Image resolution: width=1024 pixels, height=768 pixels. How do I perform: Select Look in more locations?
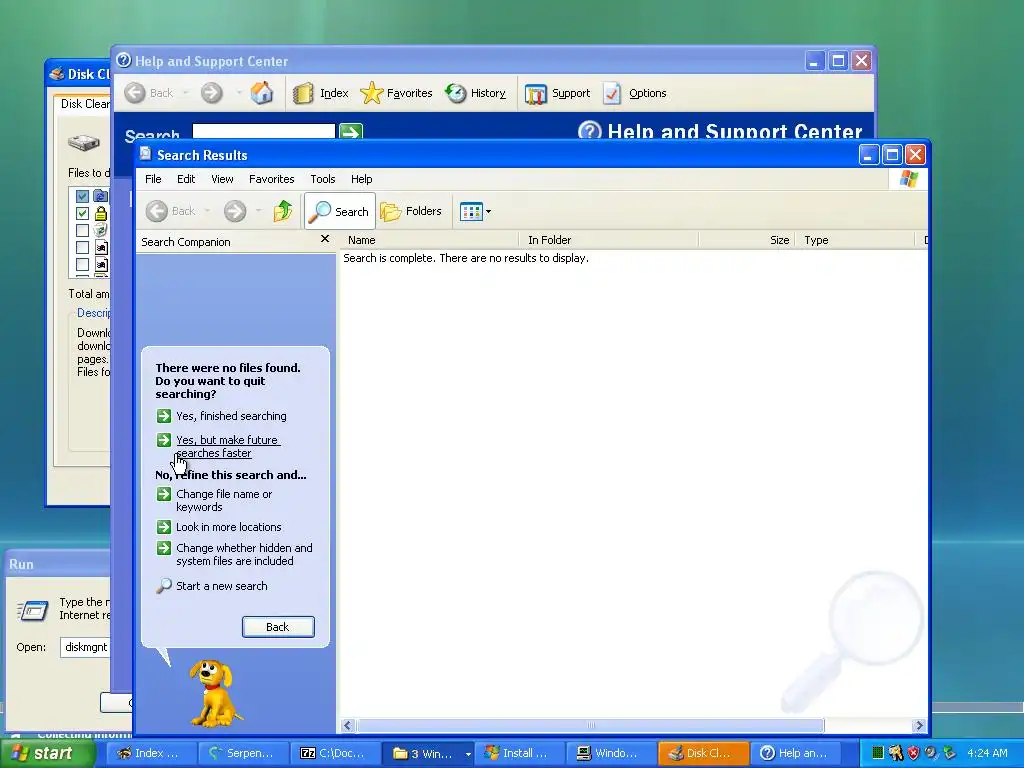coord(229,527)
